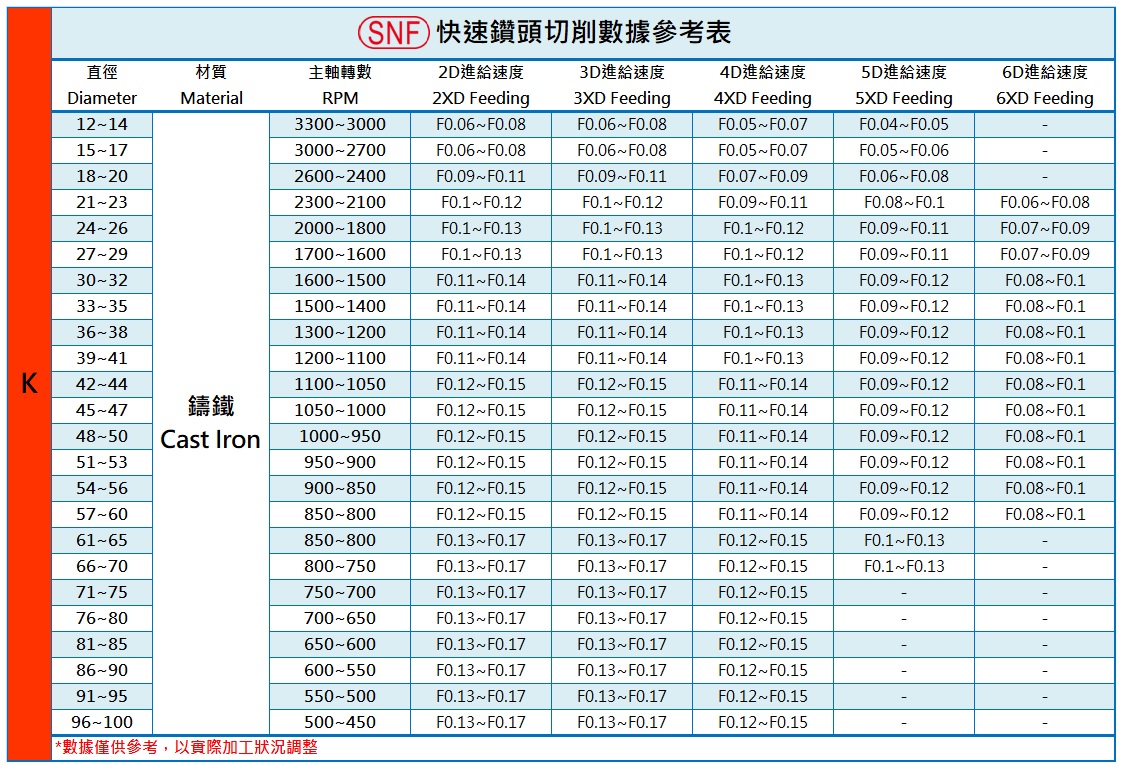Click 2XD feeding F0.13~F0.17 in row 81~85
The height and width of the screenshot is (769, 1124).
pos(481,644)
